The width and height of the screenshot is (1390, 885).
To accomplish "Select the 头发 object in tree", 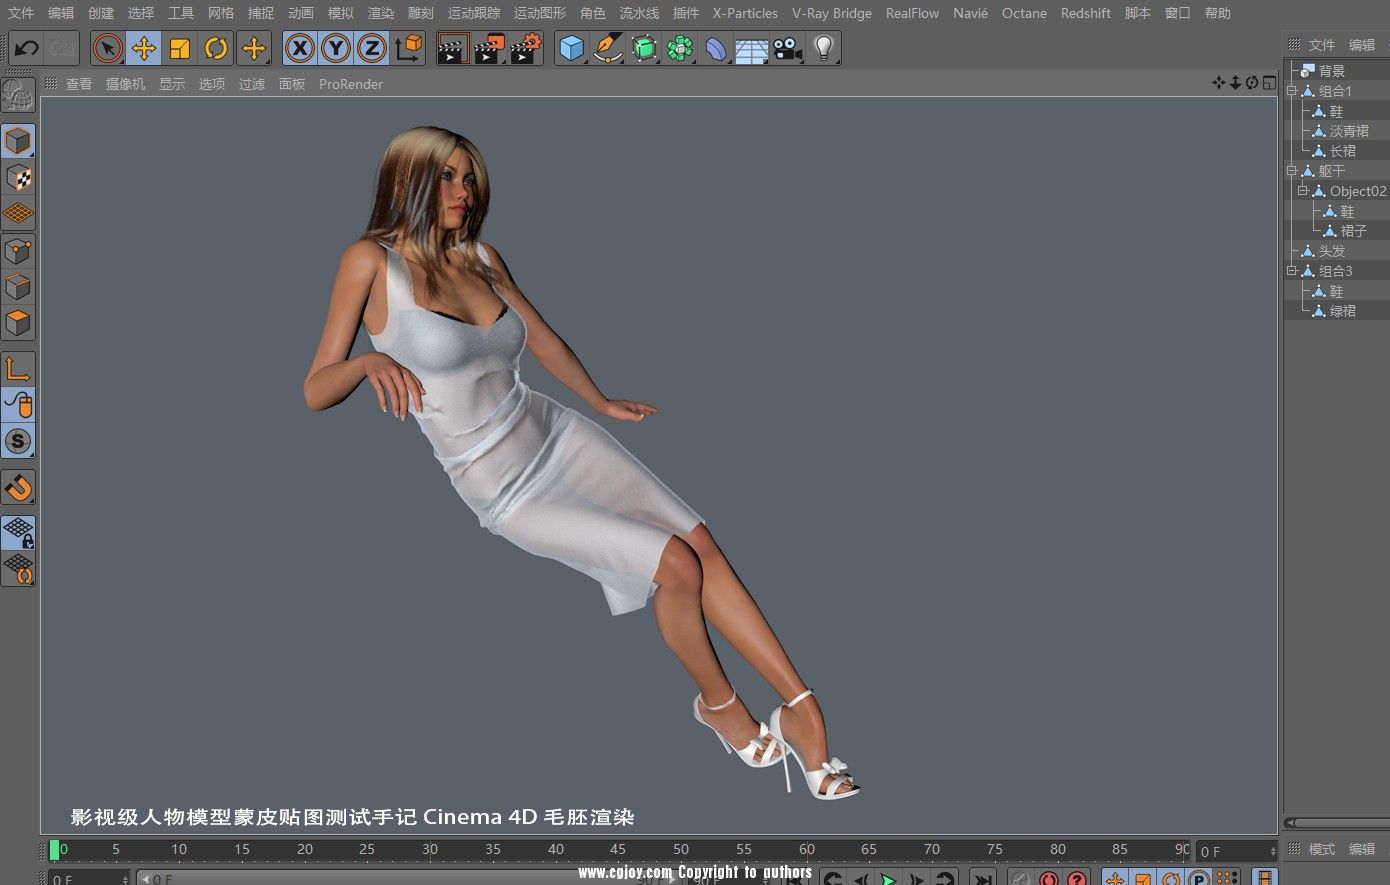I will 1331,251.
